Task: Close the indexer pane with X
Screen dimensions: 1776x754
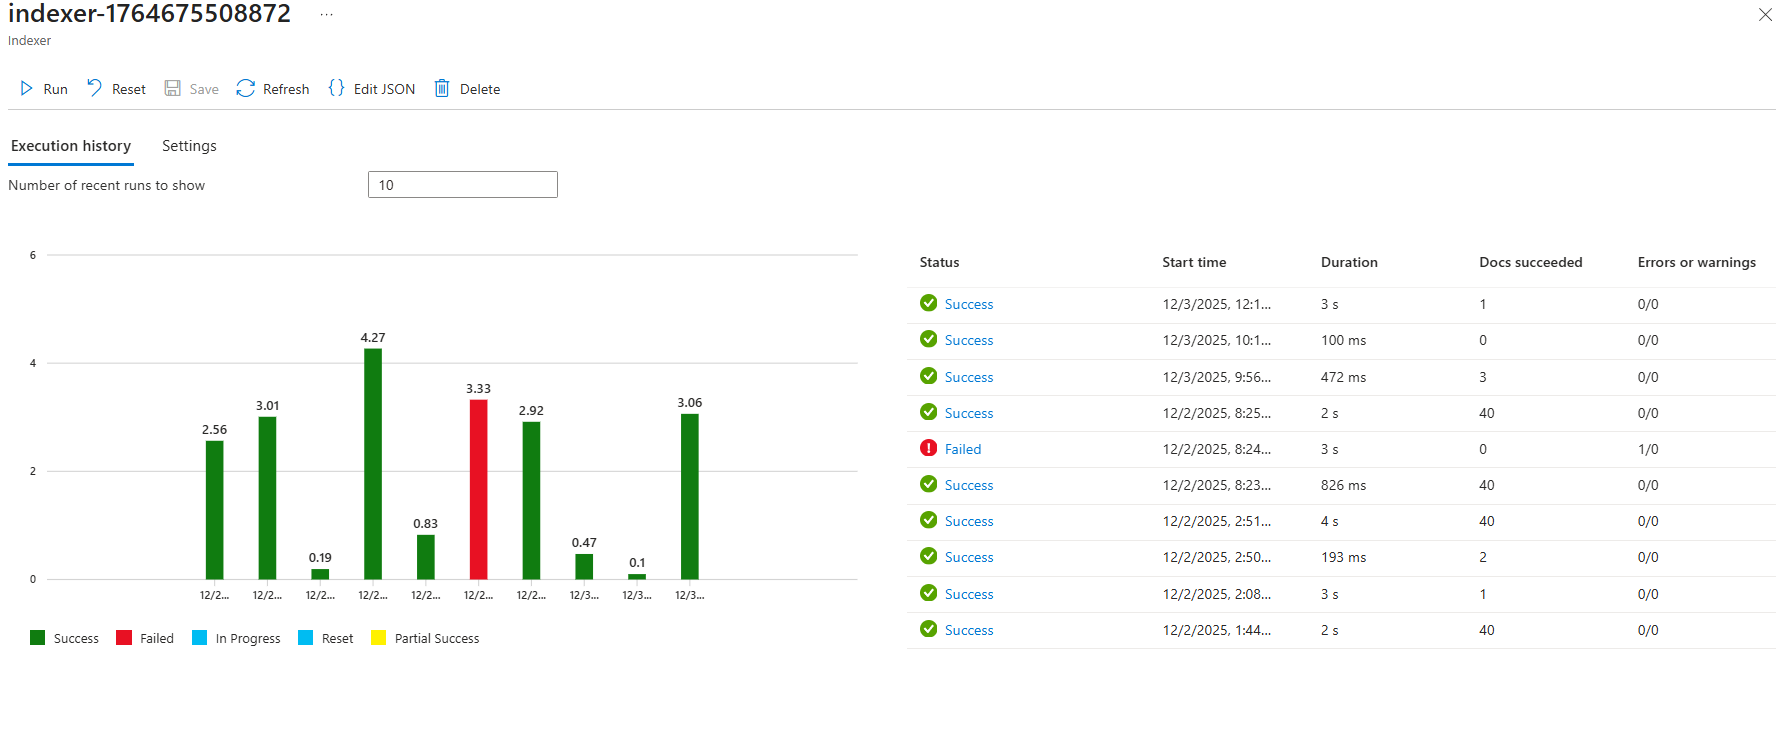Action: (1765, 14)
